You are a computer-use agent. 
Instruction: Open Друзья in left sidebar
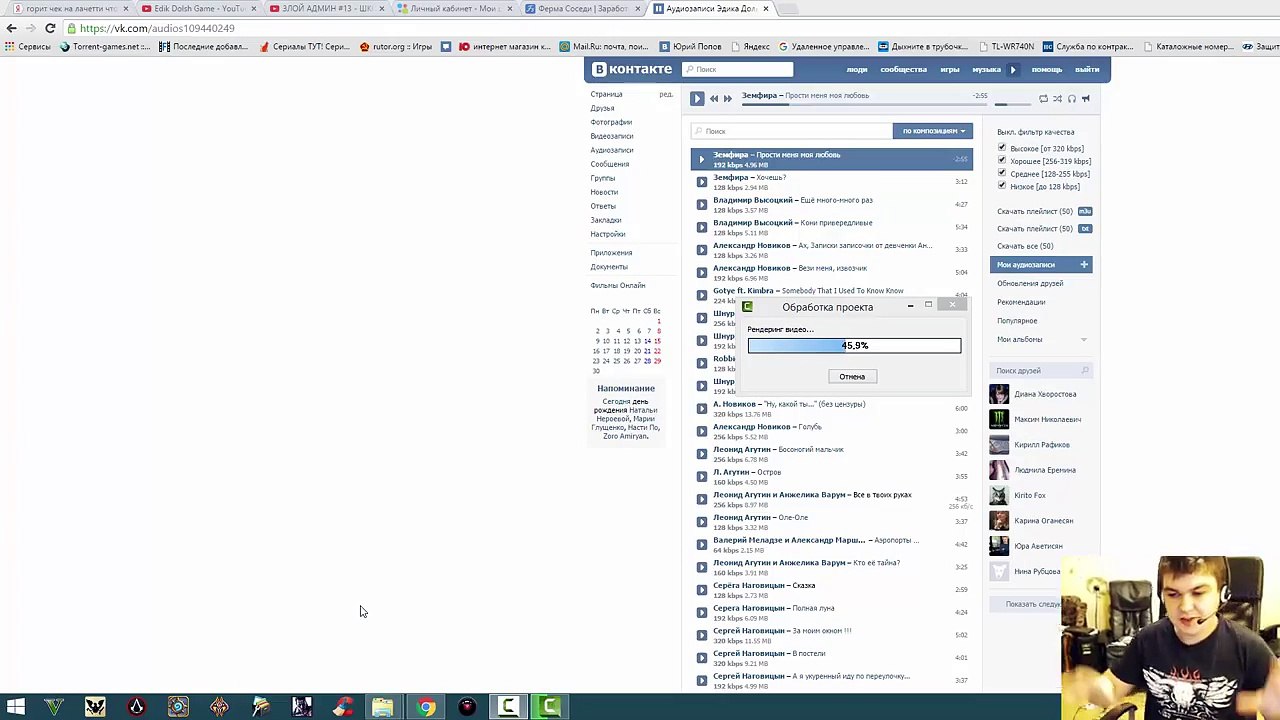click(x=603, y=108)
